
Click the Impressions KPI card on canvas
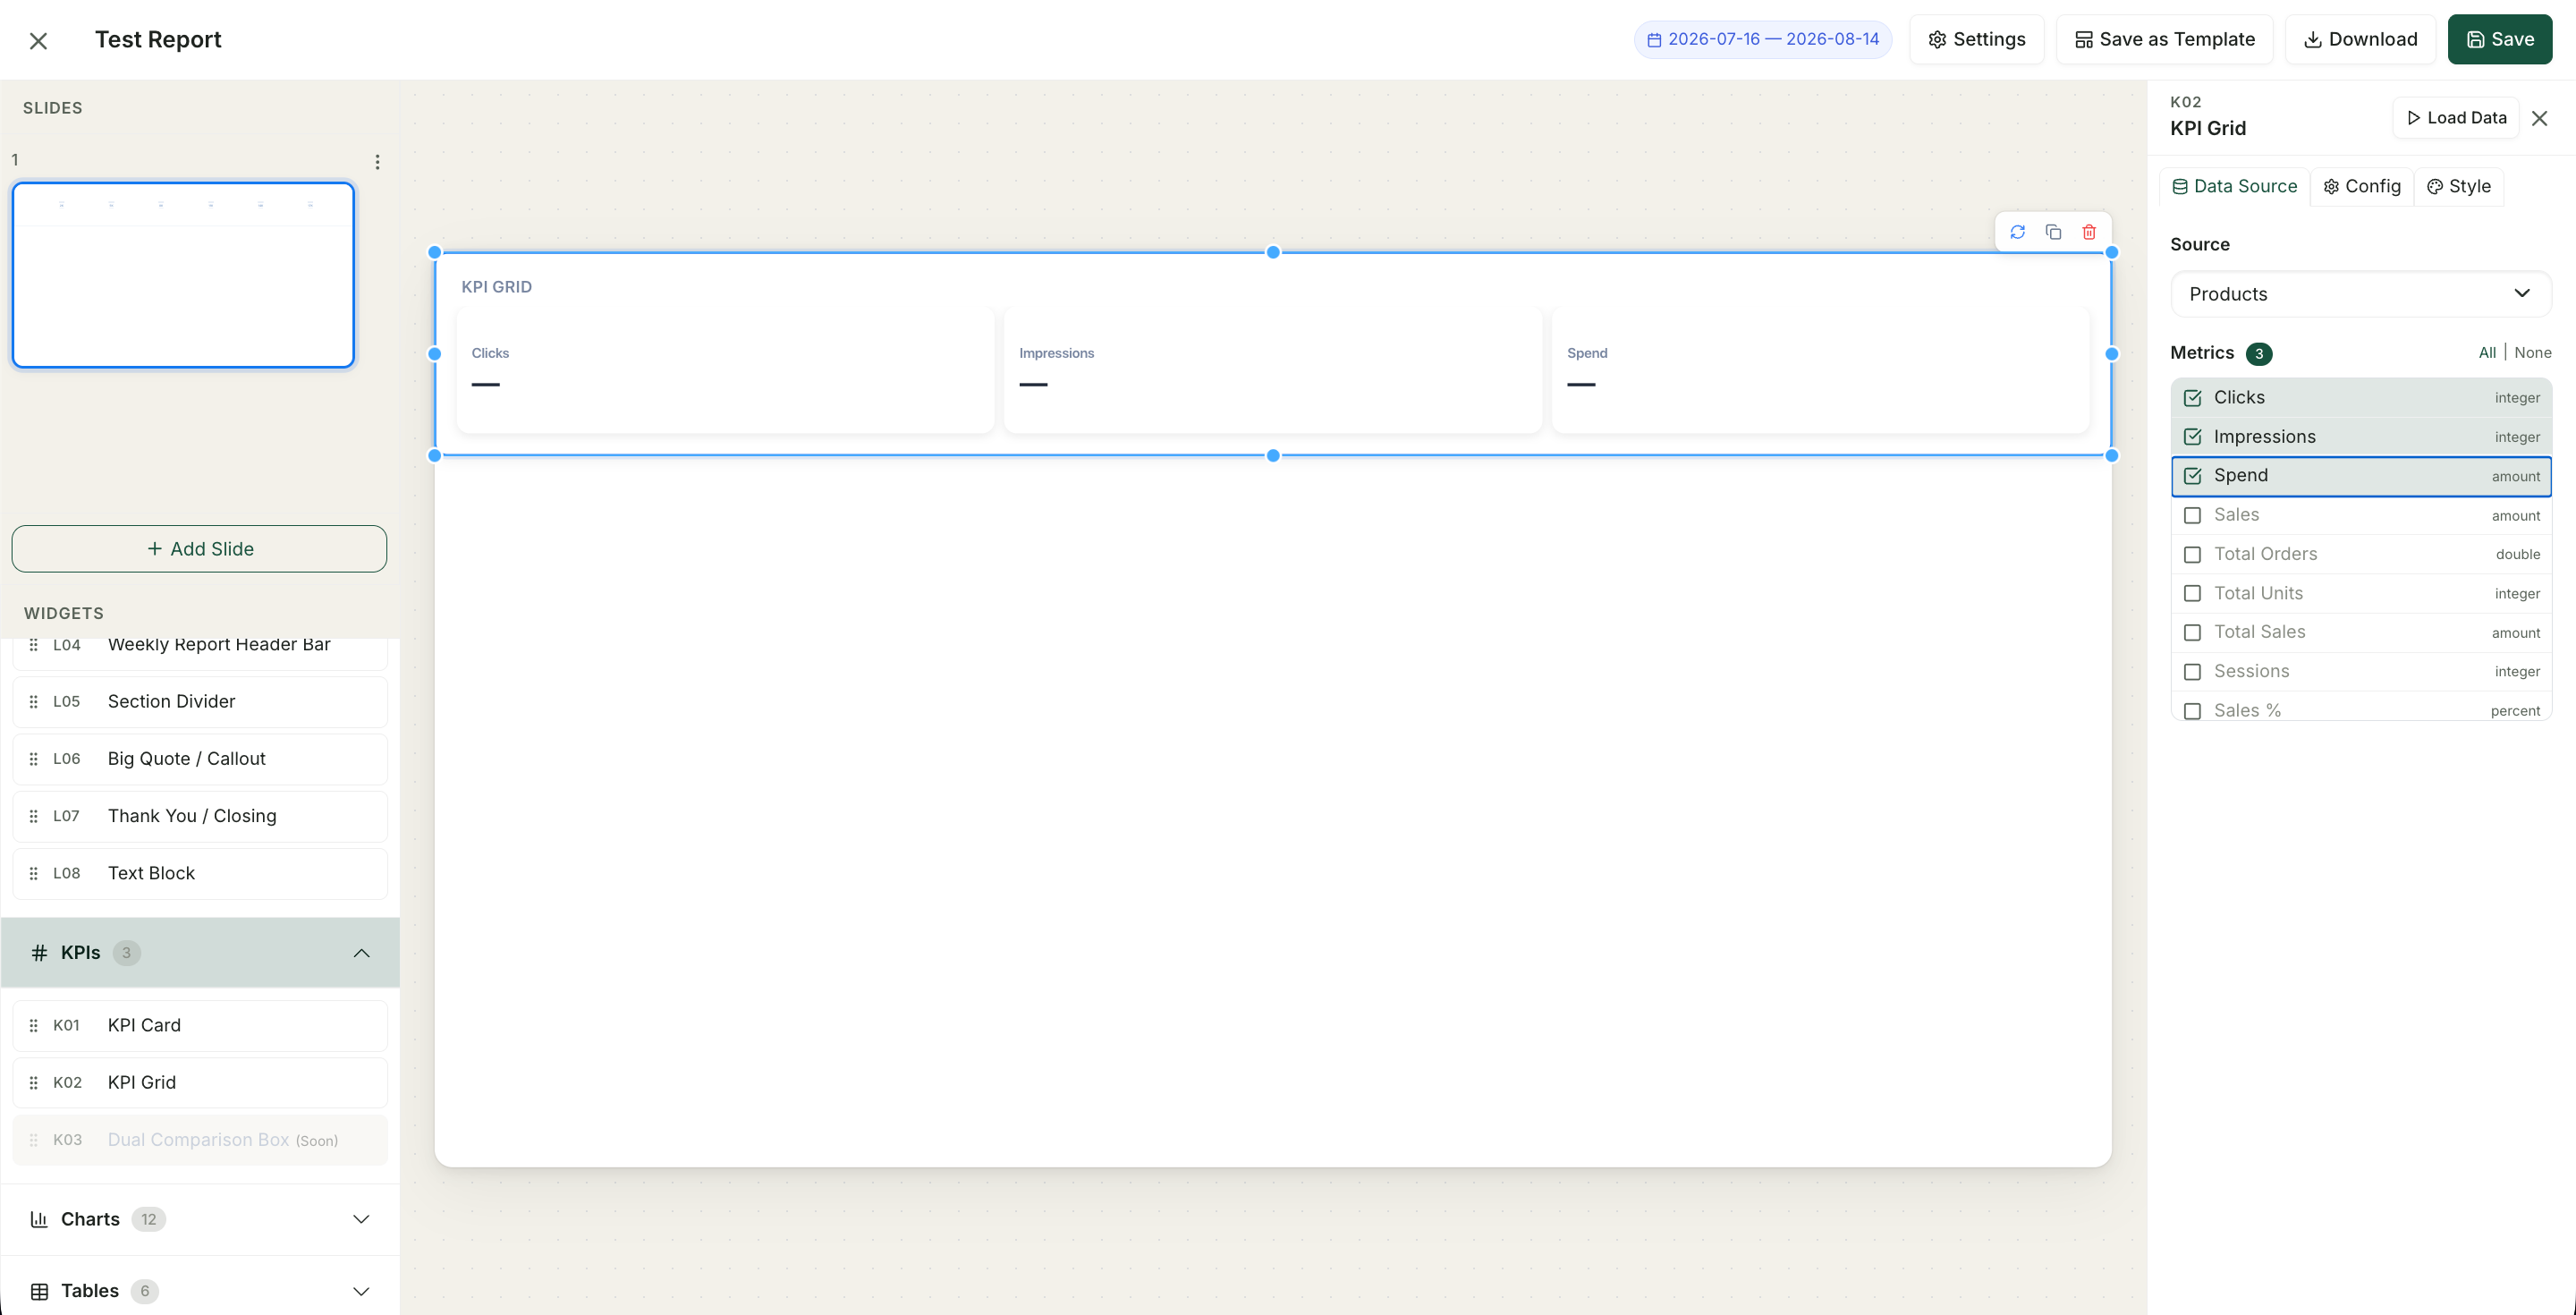1273,370
